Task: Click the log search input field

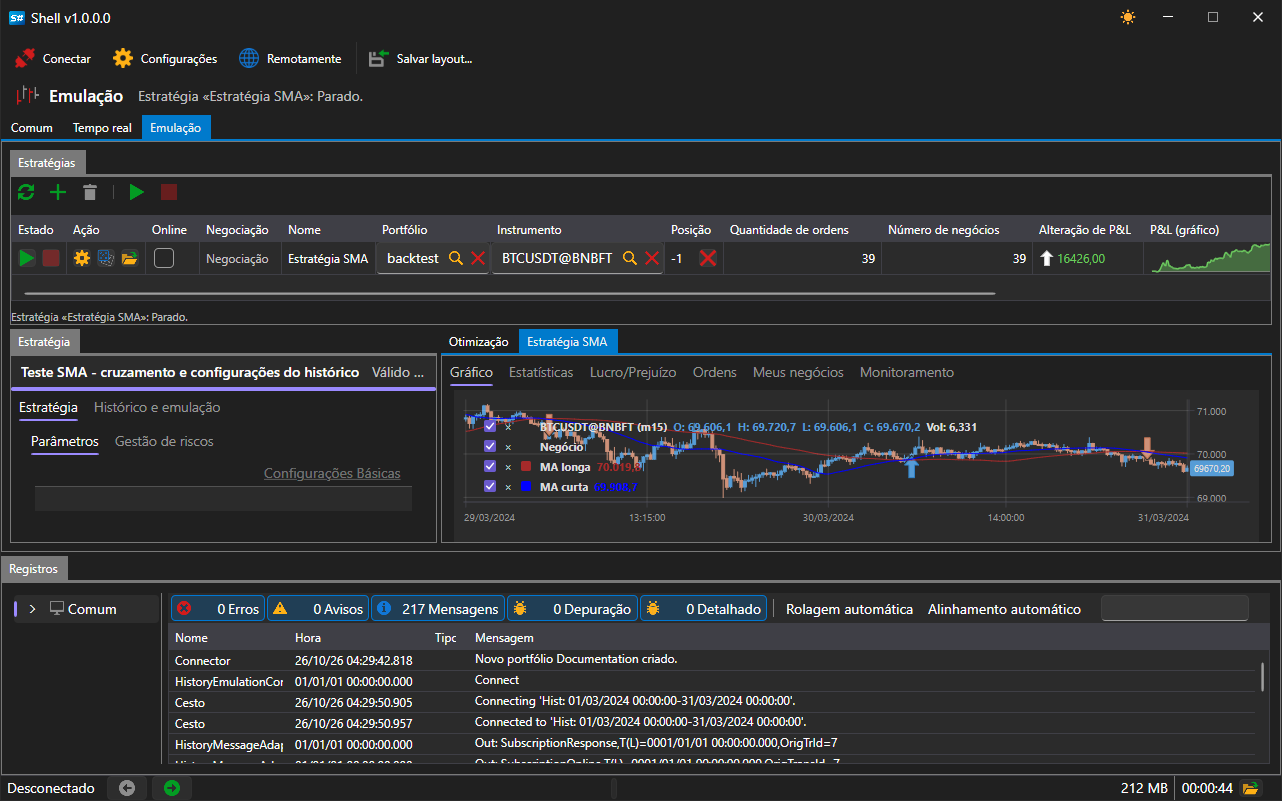Action: tap(1175, 608)
